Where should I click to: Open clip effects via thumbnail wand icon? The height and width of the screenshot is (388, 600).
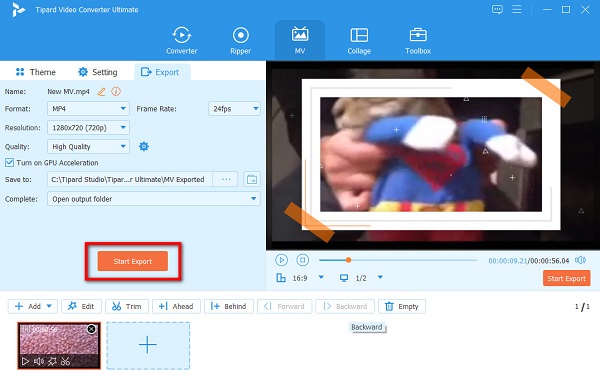pyautogui.click(x=52, y=361)
